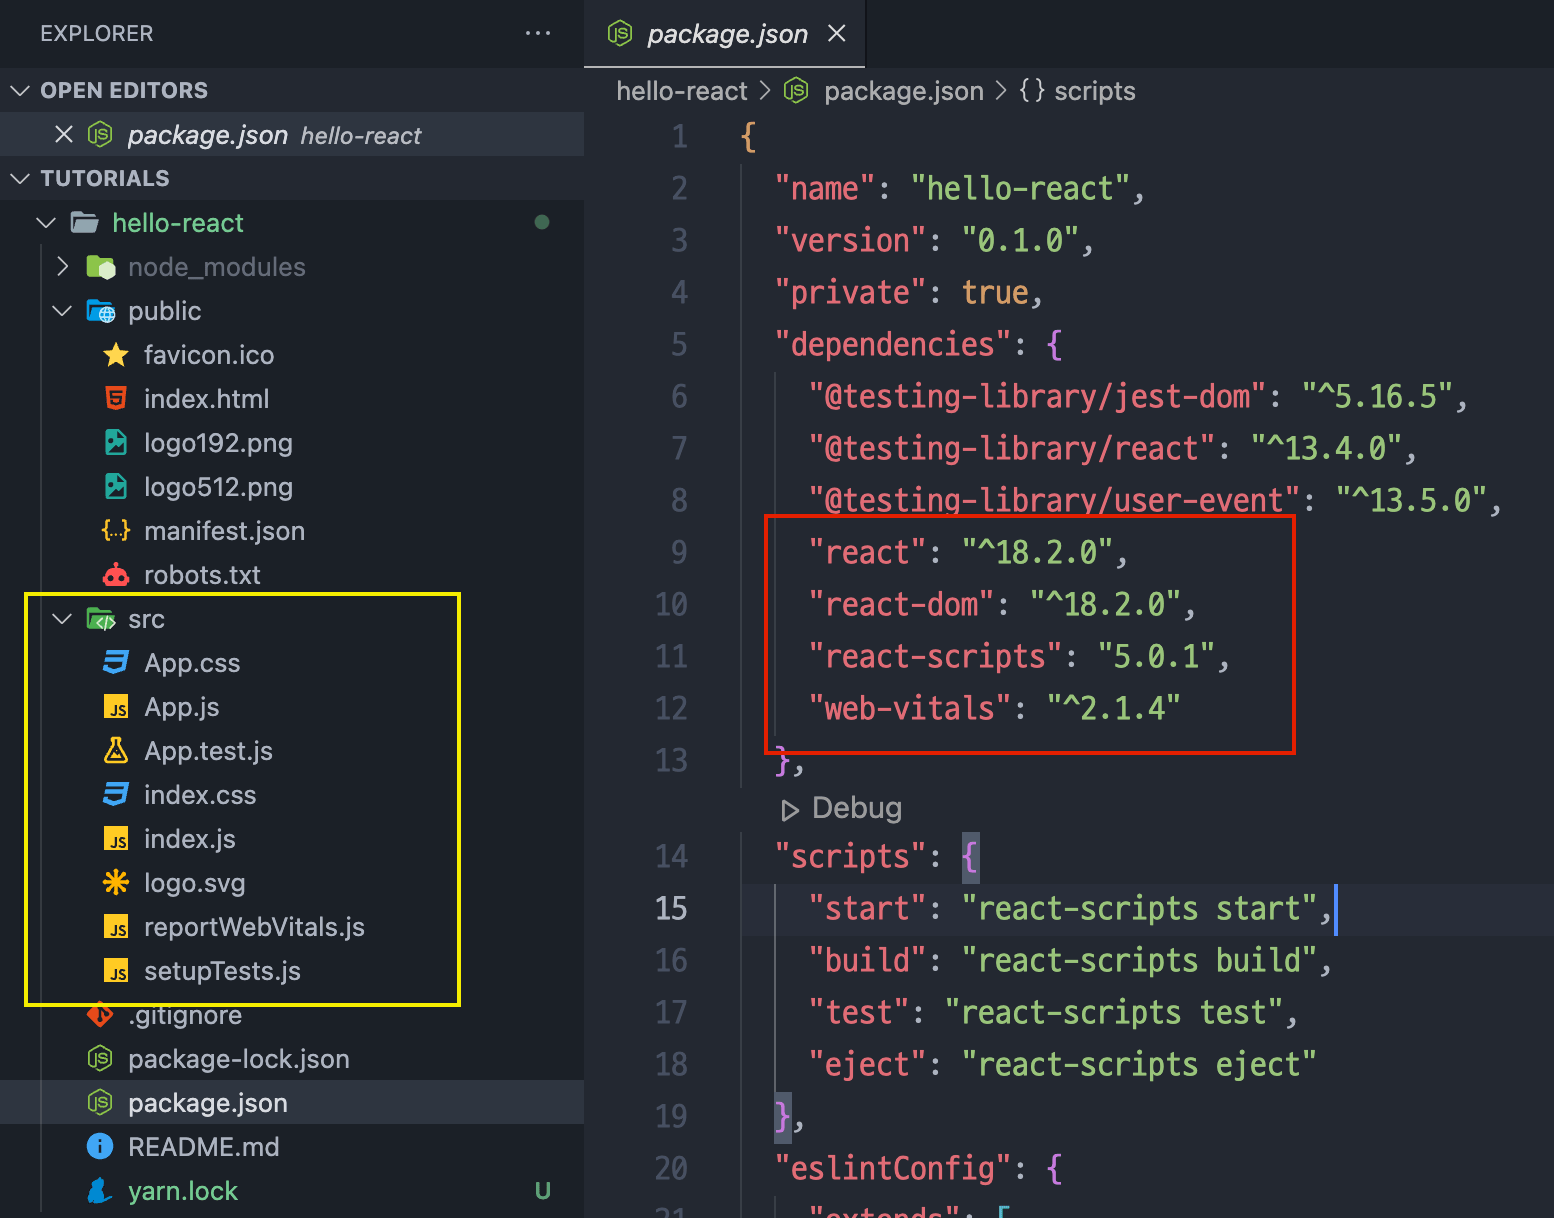Click the Node icon beside package-lock.json
Viewport: 1554px width, 1218px height.
(100, 1059)
